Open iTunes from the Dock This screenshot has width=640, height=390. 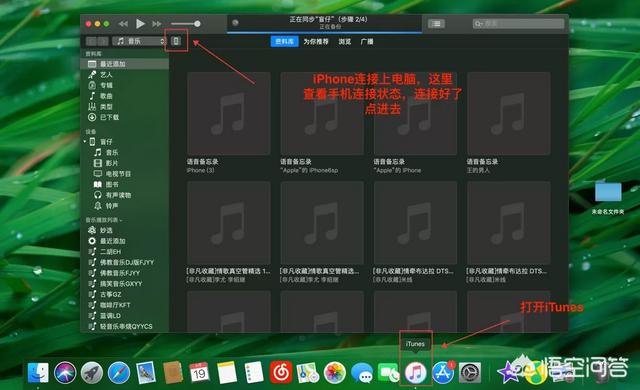click(415, 372)
